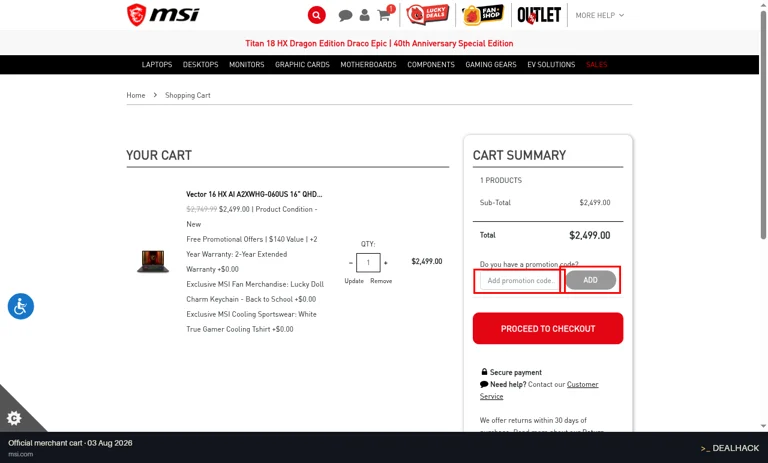Click the MSI dragon logo
This screenshot has height=463, width=768.
pos(163,15)
